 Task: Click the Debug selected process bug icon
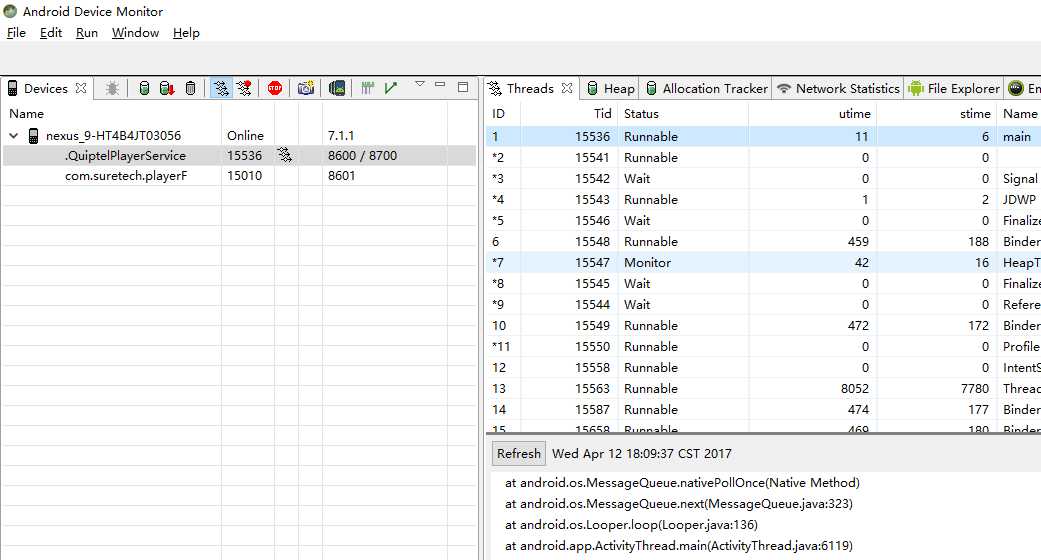click(112, 88)
